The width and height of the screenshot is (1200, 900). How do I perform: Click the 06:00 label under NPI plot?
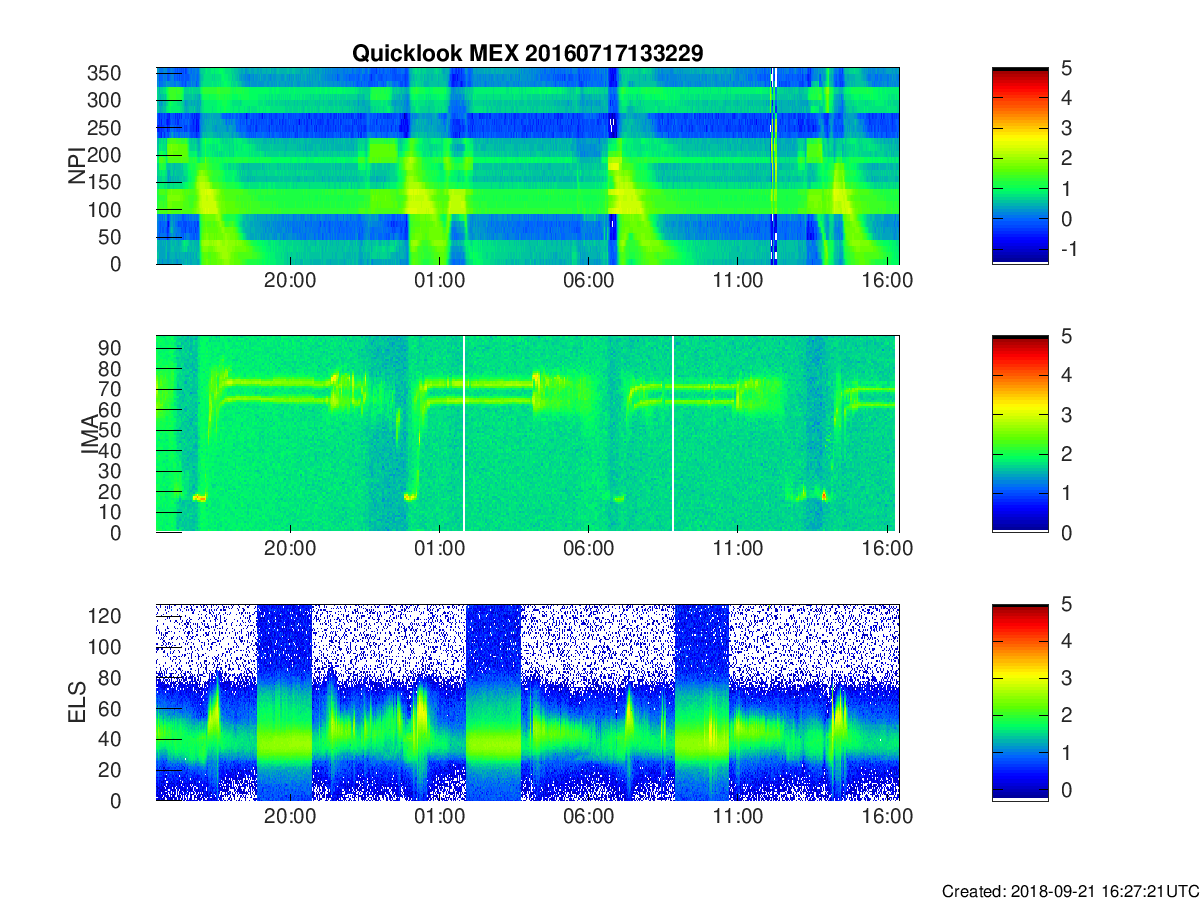(588, 282)
